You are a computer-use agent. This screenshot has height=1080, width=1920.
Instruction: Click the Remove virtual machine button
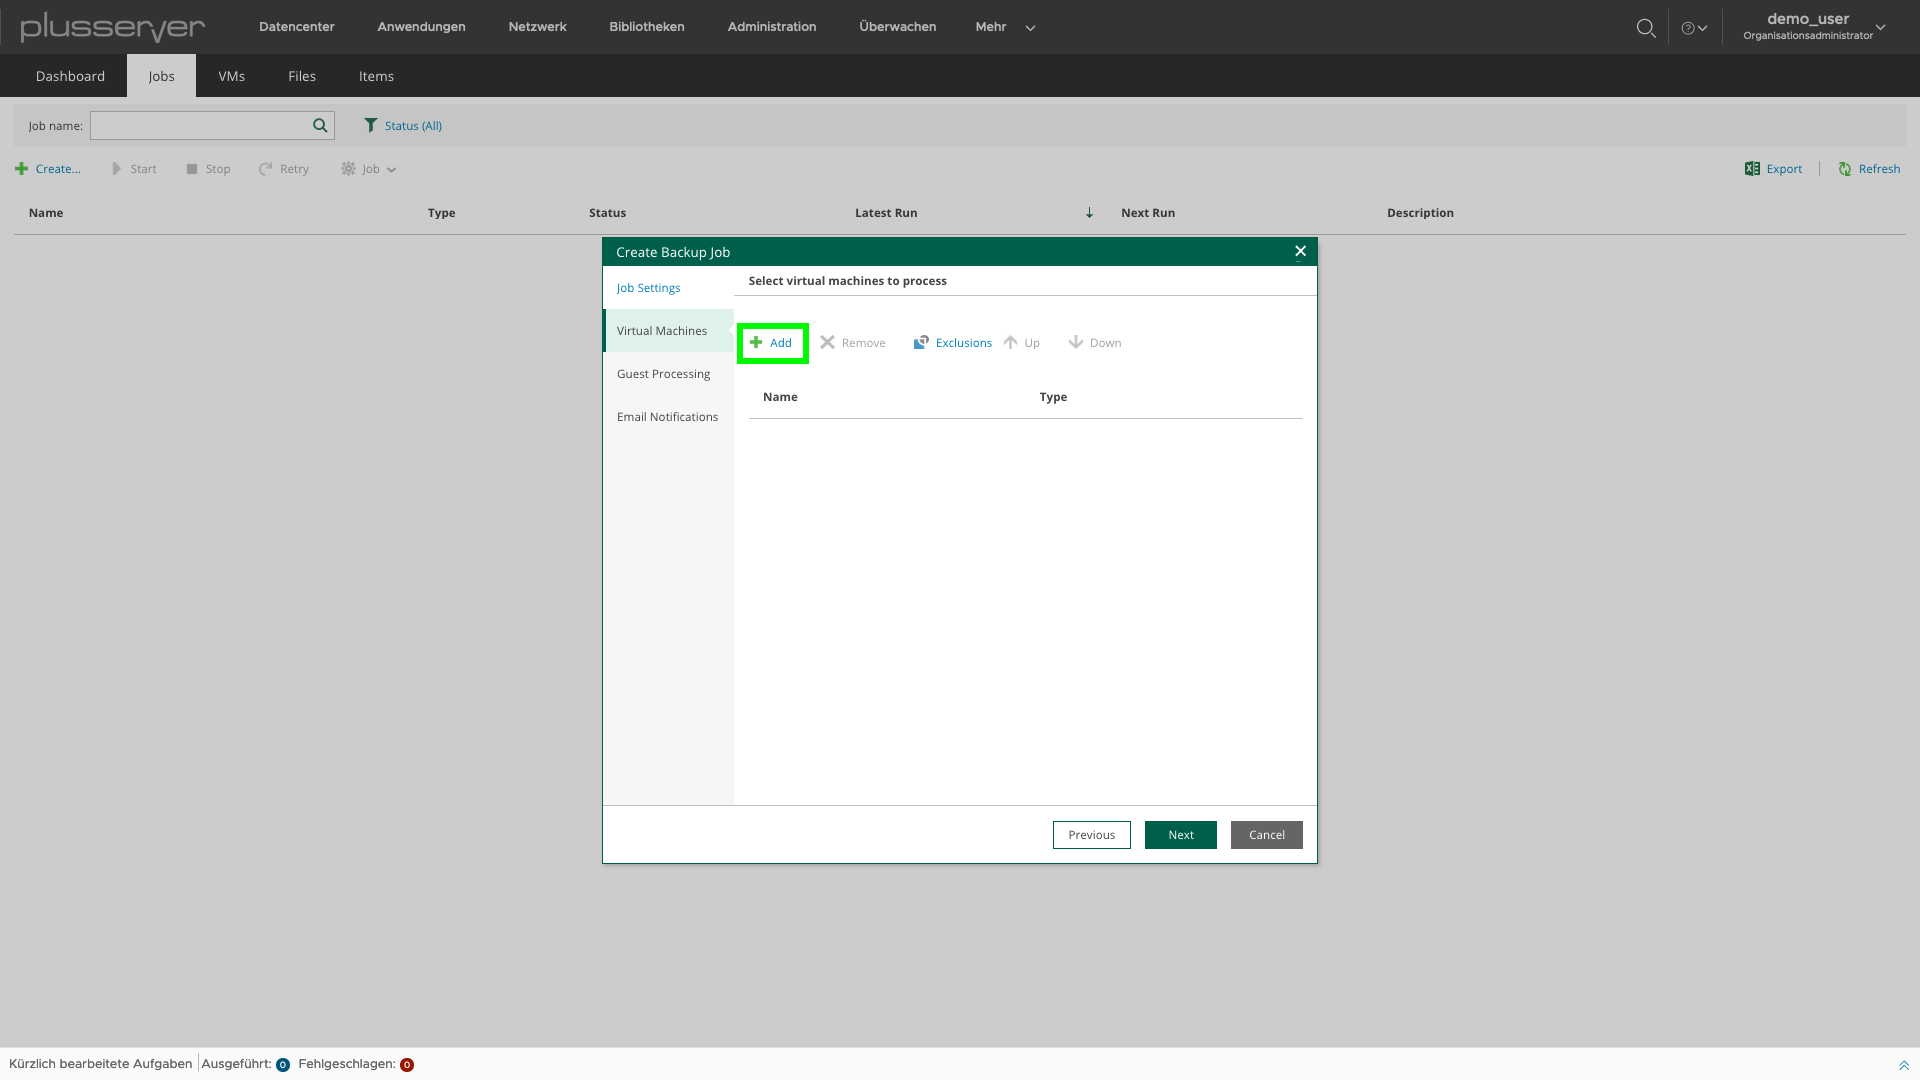(853, 343)
